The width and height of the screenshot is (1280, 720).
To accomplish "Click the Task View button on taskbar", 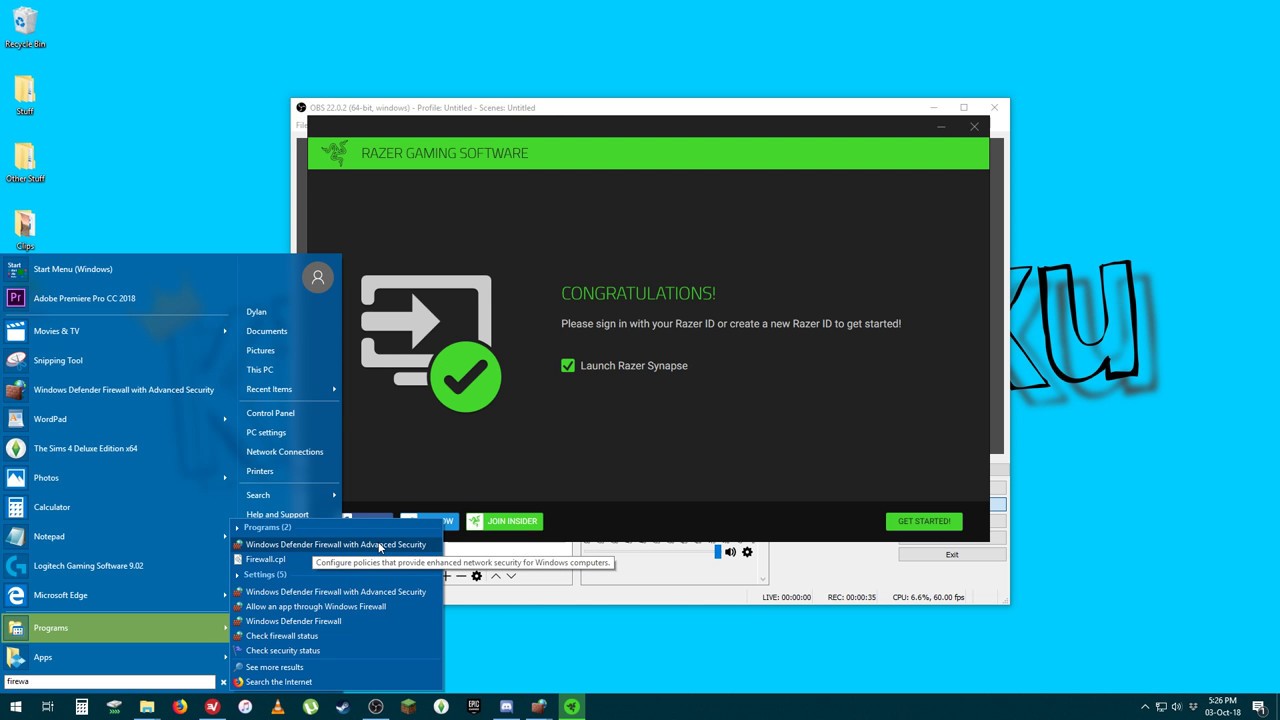I will (x=48, y=707).
